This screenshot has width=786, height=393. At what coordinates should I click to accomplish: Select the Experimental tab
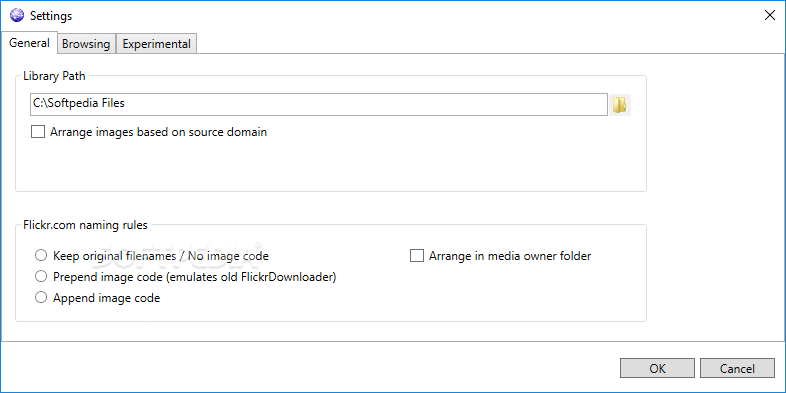tap(156, 44)
